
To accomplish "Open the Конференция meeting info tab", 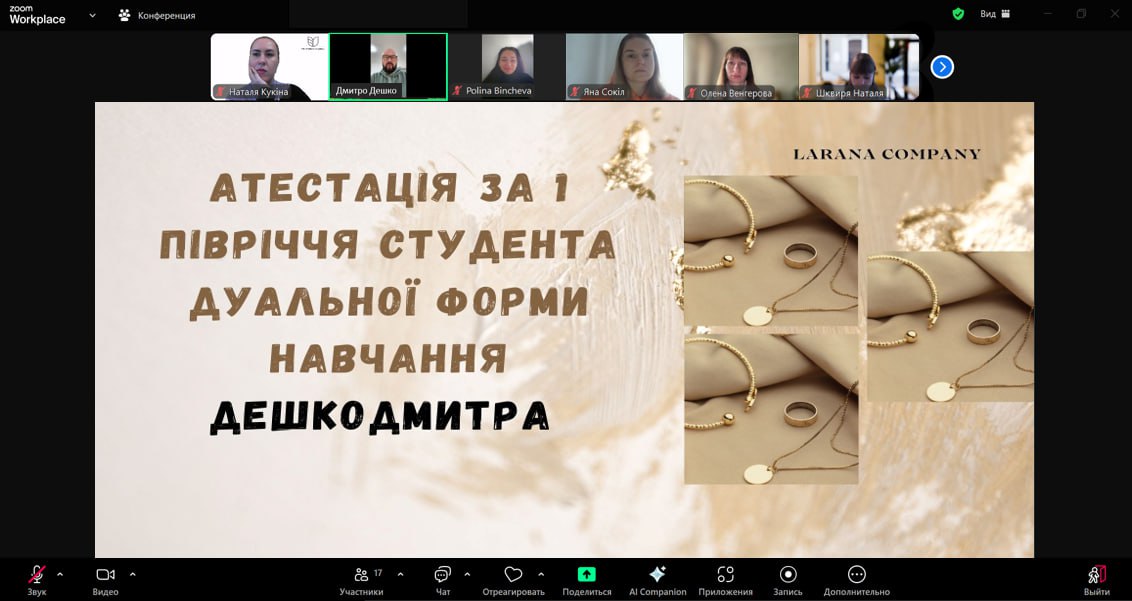I will (x=157, y=15).
